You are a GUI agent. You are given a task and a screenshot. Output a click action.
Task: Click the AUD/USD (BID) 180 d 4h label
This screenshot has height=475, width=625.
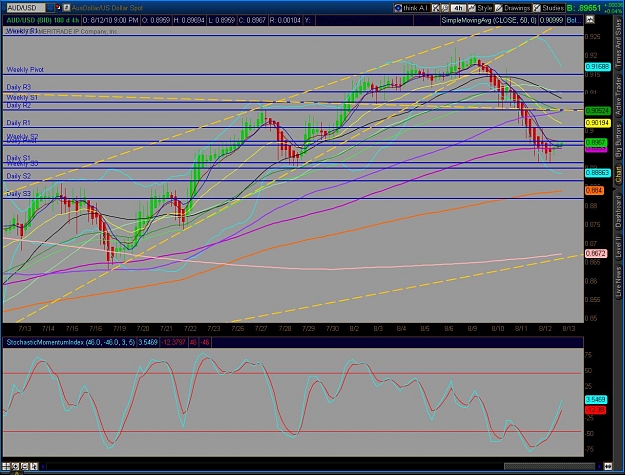[42, 20]
